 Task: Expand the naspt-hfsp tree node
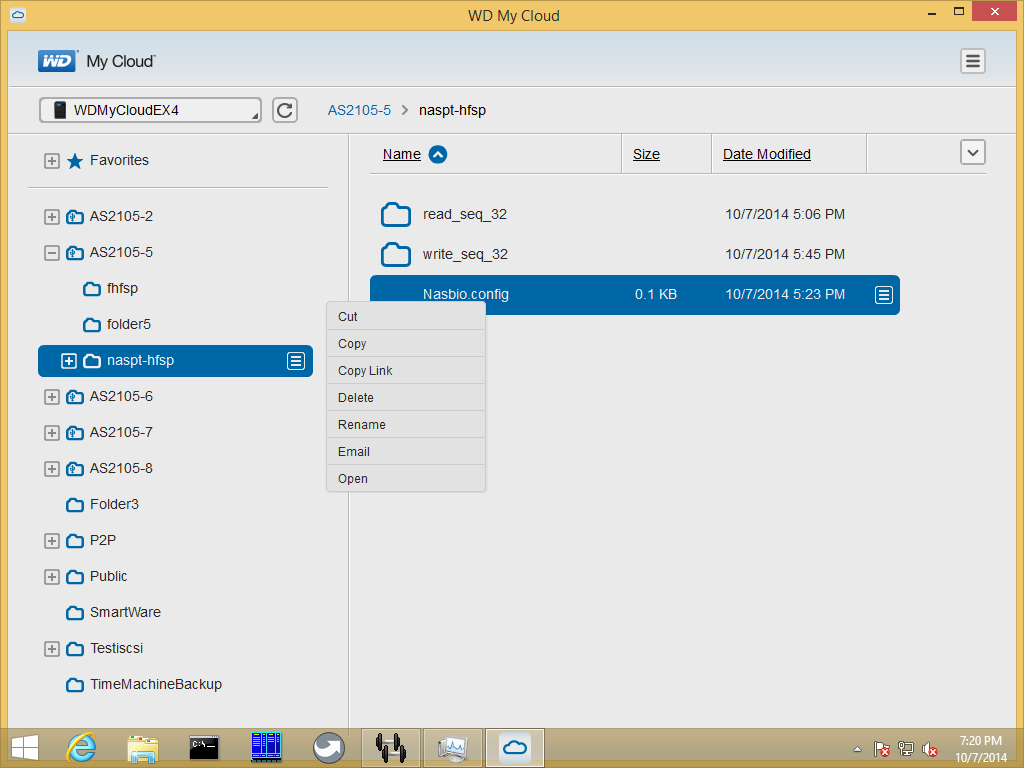pos(69,361)
